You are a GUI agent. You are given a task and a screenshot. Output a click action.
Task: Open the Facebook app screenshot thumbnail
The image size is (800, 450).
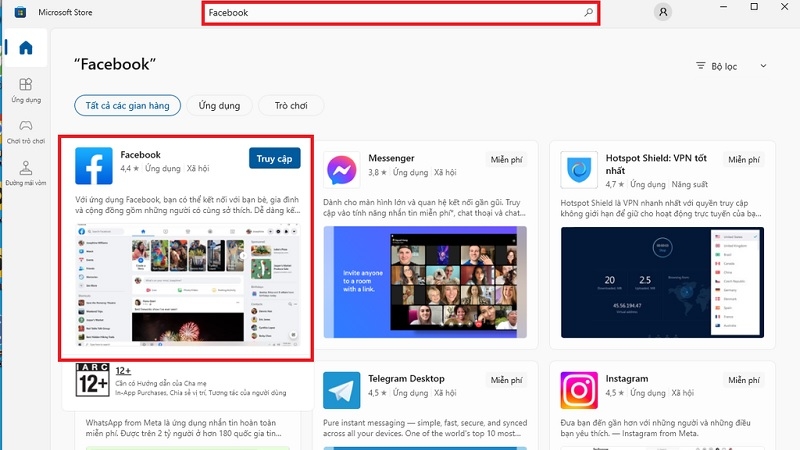tap(187, 285)
